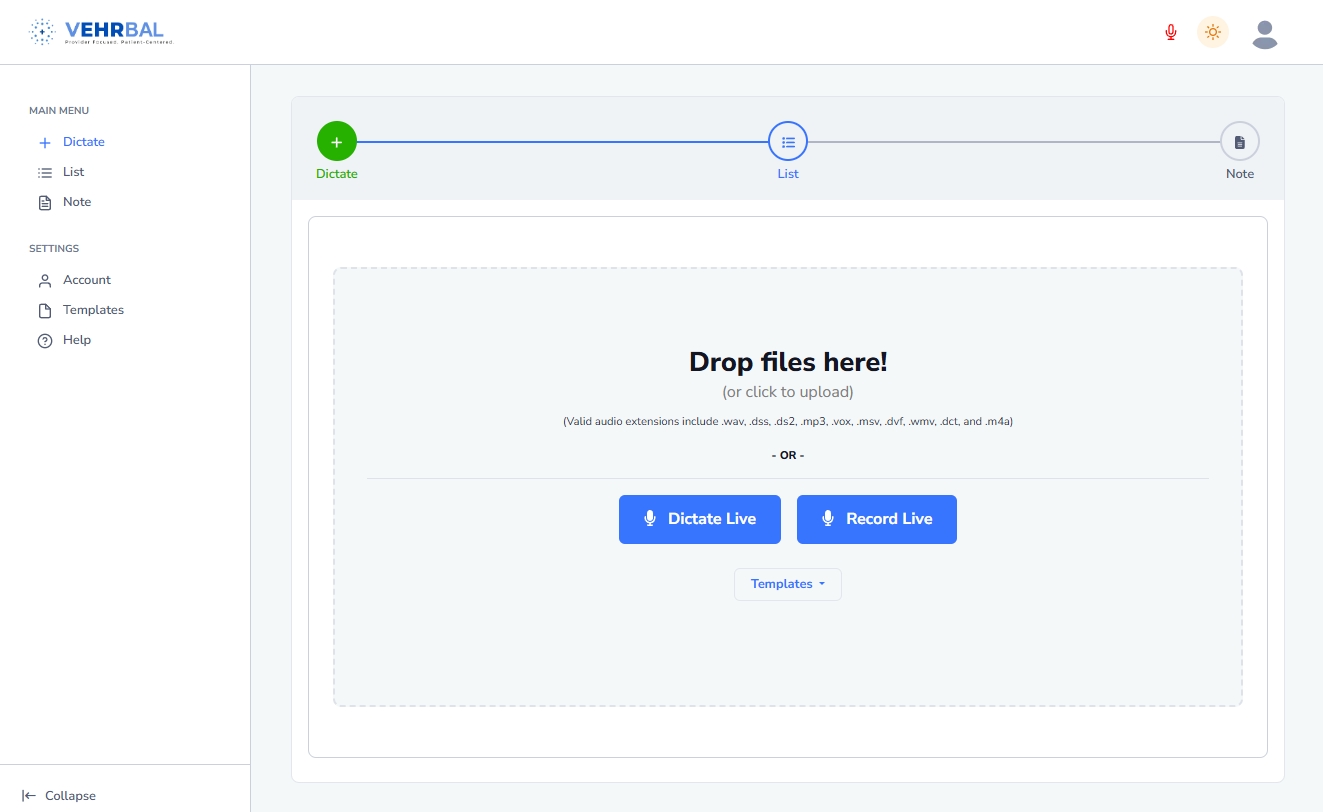Go to the List step circle
The image size is (1323, 812).
point(788,142)
